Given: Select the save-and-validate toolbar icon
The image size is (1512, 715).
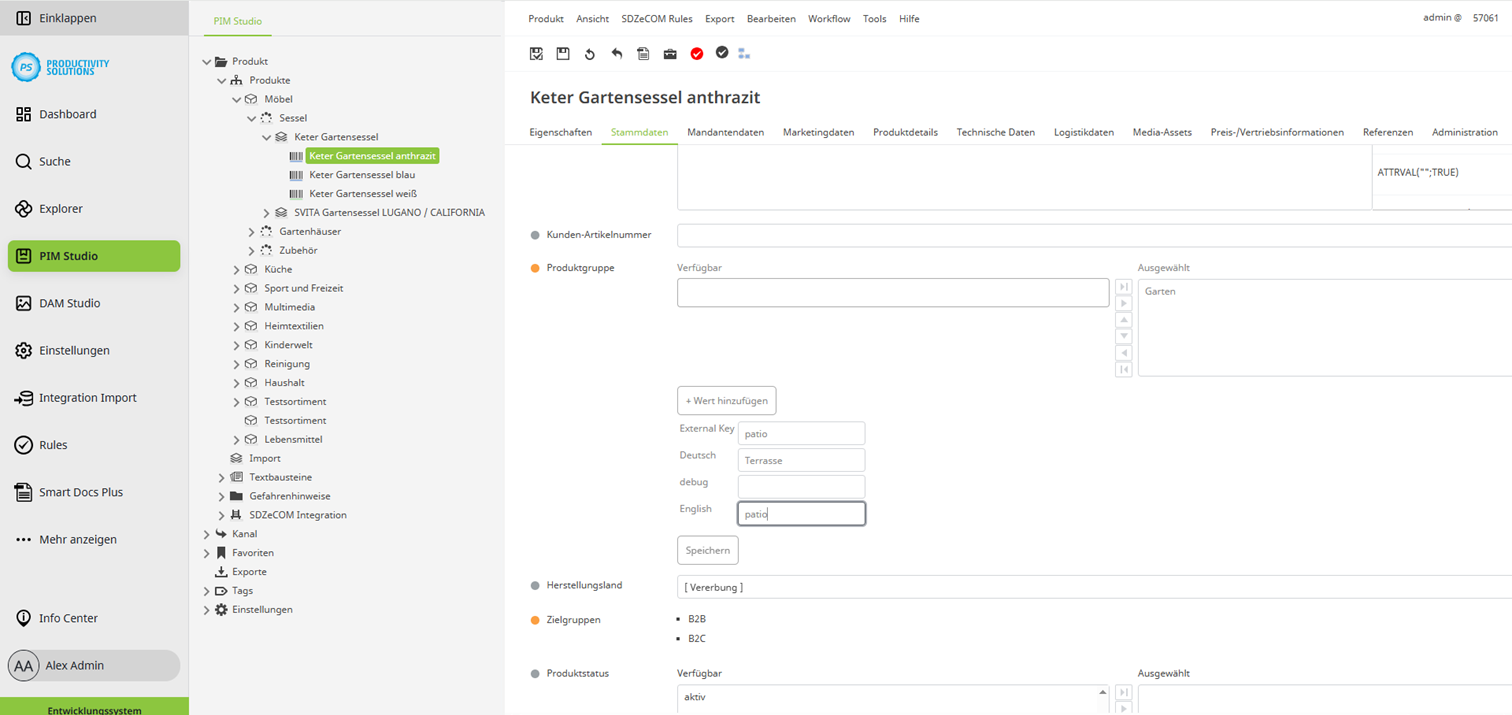Looking at the screenshot, I should (x=537, y=53).
